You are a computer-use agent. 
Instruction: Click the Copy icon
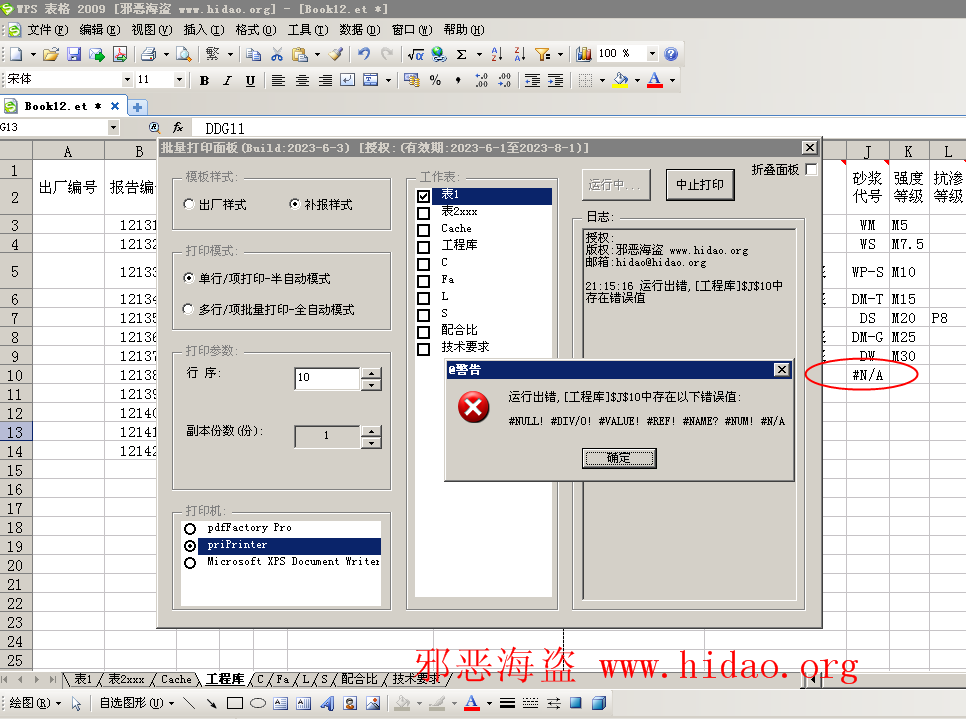pos(253,54)
